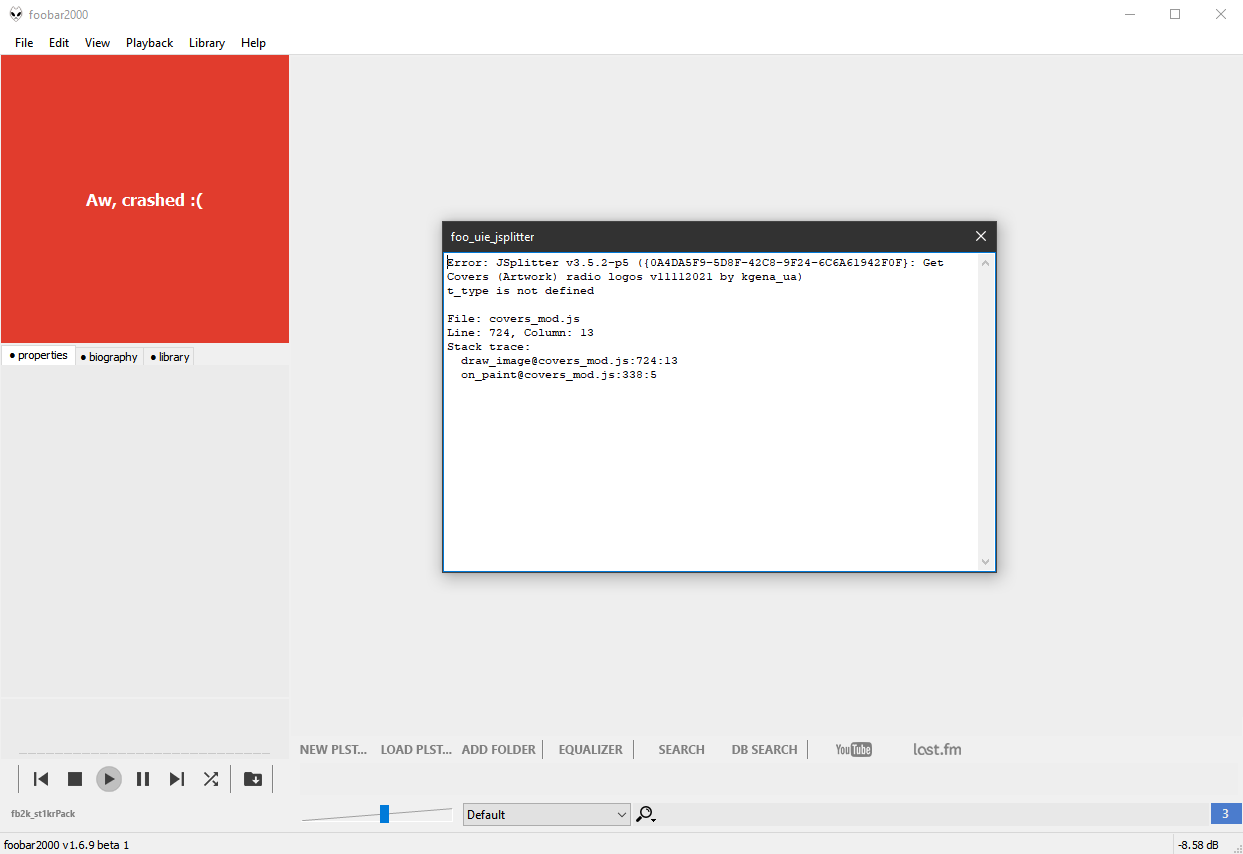Click the blue volume slider handle
Image resolution: width=1243 pixels, height=854 pixels.
click(384, 814)
